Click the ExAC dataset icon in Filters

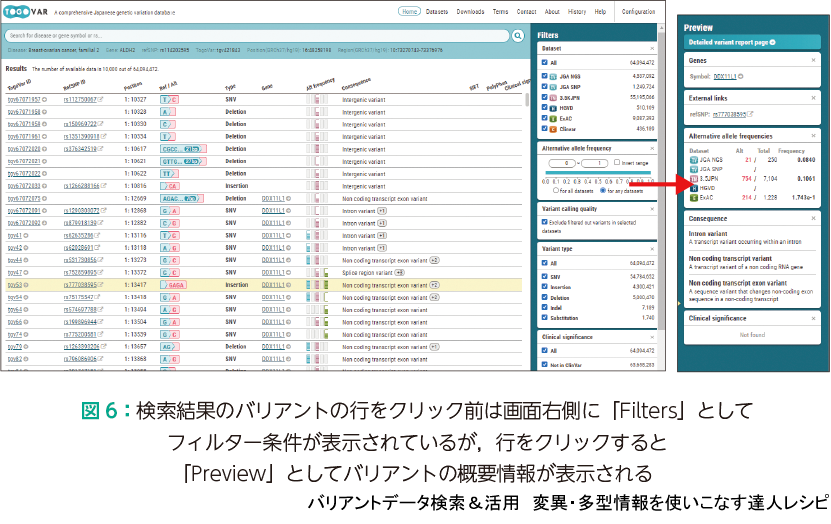[556, 118]
